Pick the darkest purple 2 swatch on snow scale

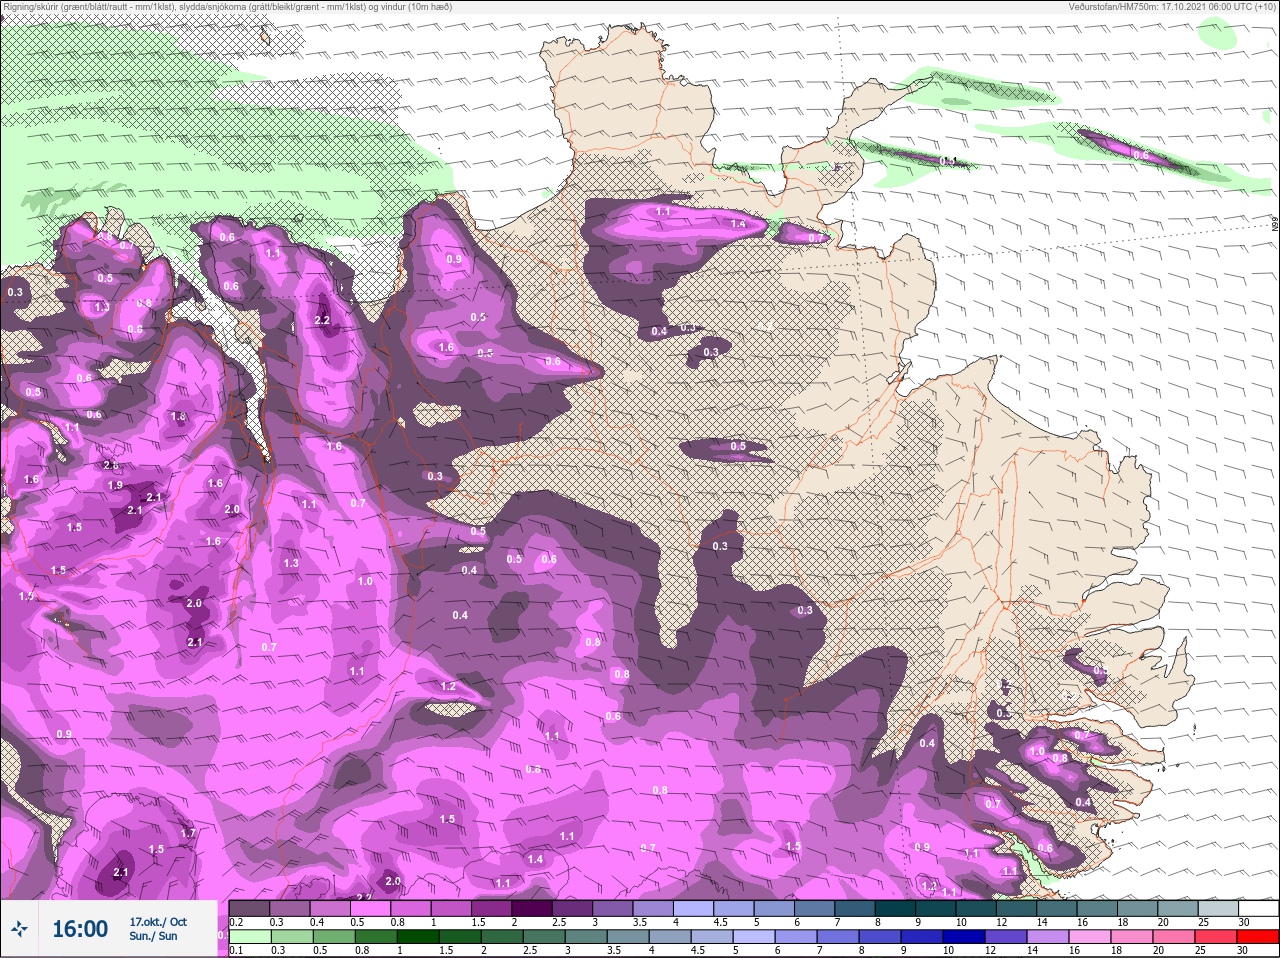coord(532,909)
